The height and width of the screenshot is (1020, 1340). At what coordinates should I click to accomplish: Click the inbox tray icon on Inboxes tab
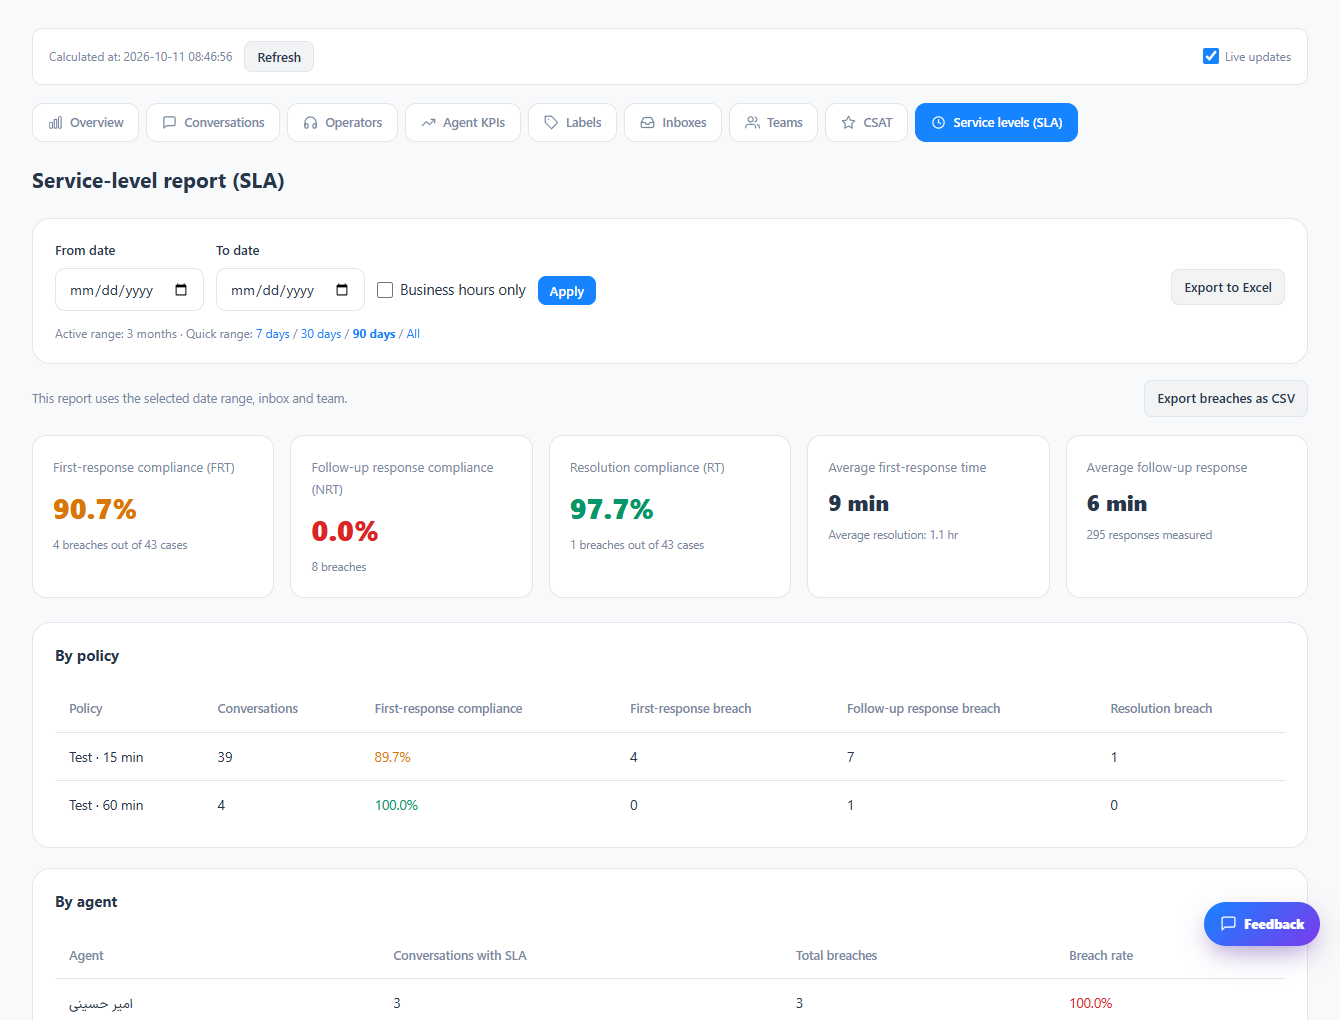click(x=647, y=123)
